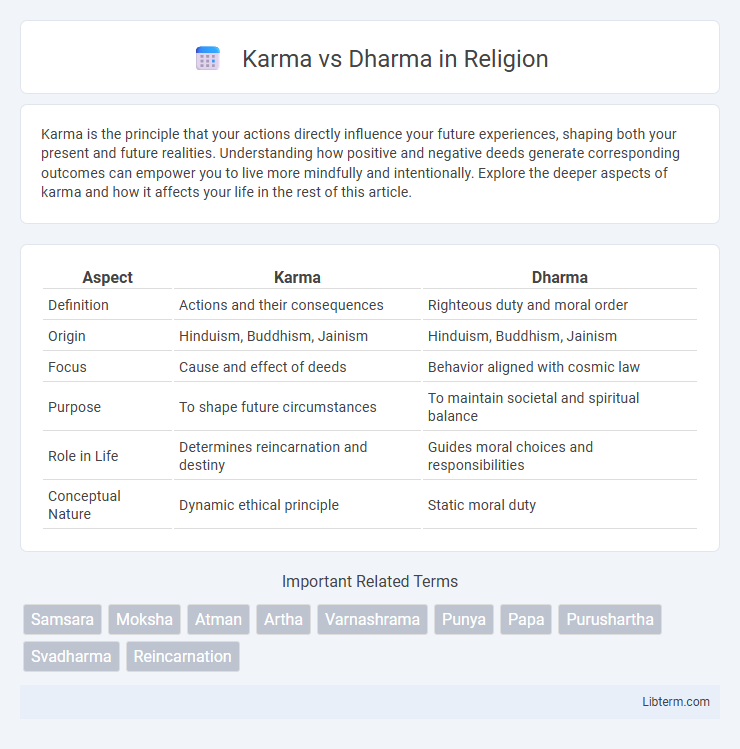This screenshot has height=749, width=740.
Task: Open the Moksha related term tag
Action: (144, 620)
